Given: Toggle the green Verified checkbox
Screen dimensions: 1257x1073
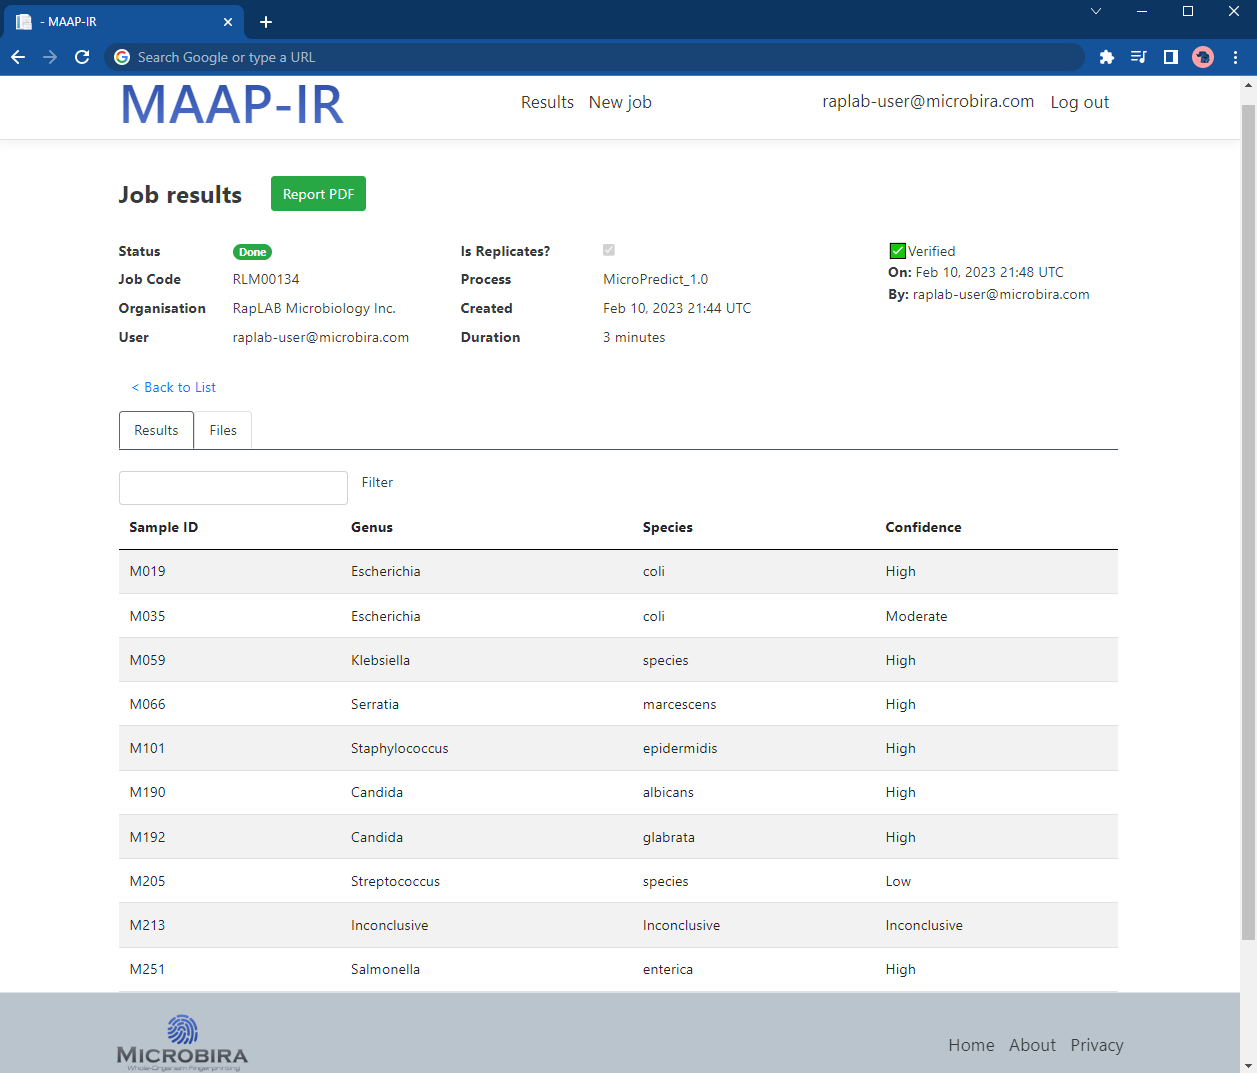Looking at the screenshot, I should click(x=897, y=251).
